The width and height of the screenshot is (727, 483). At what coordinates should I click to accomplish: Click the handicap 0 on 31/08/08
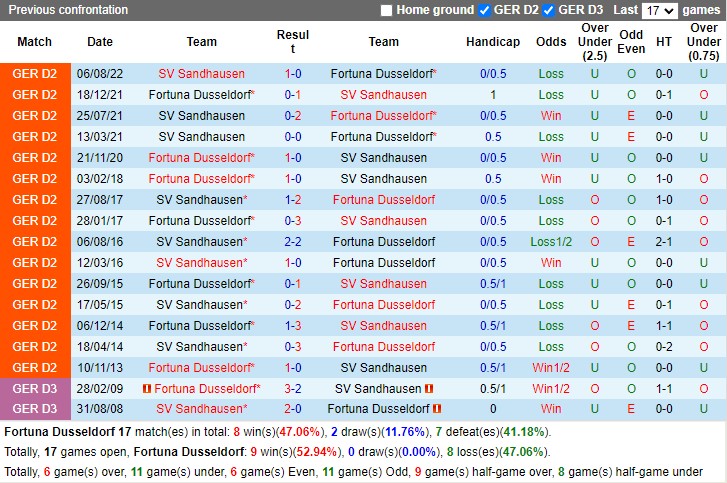tap(493, 409)
